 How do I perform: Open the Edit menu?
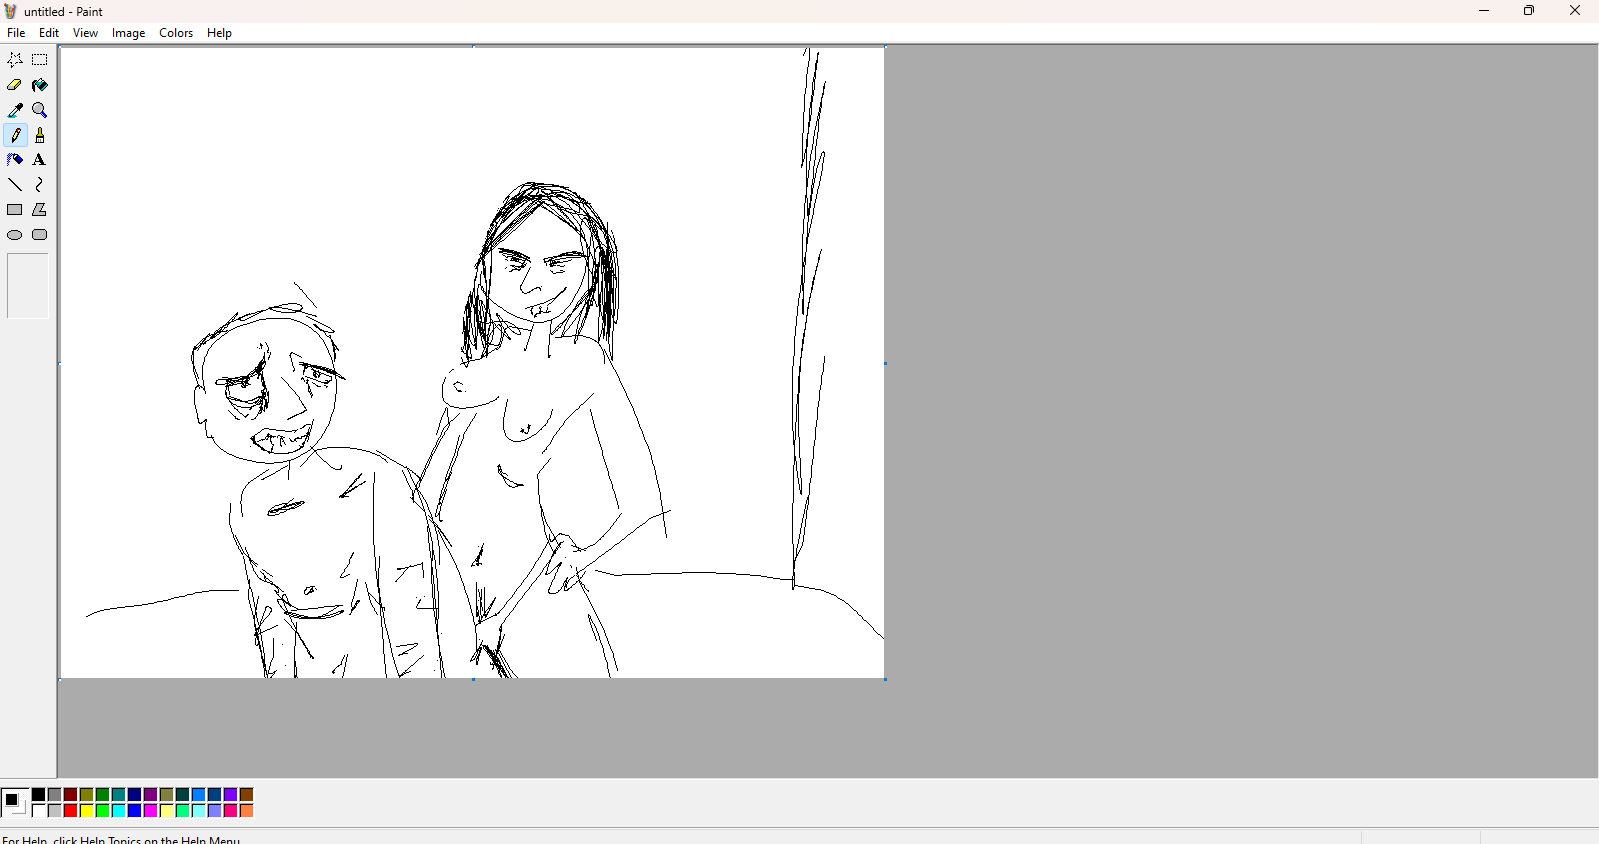(x=49, y=33)
